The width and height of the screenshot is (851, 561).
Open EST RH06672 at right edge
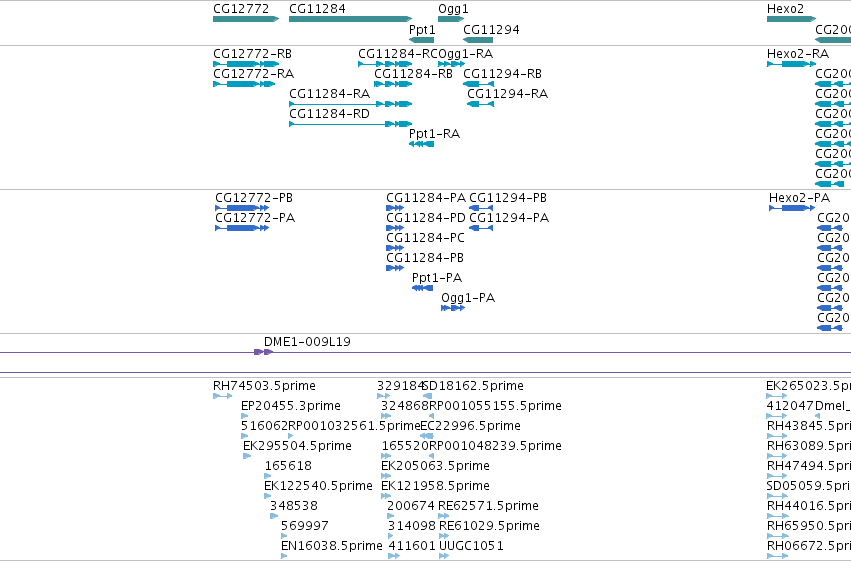click(777, 556)
